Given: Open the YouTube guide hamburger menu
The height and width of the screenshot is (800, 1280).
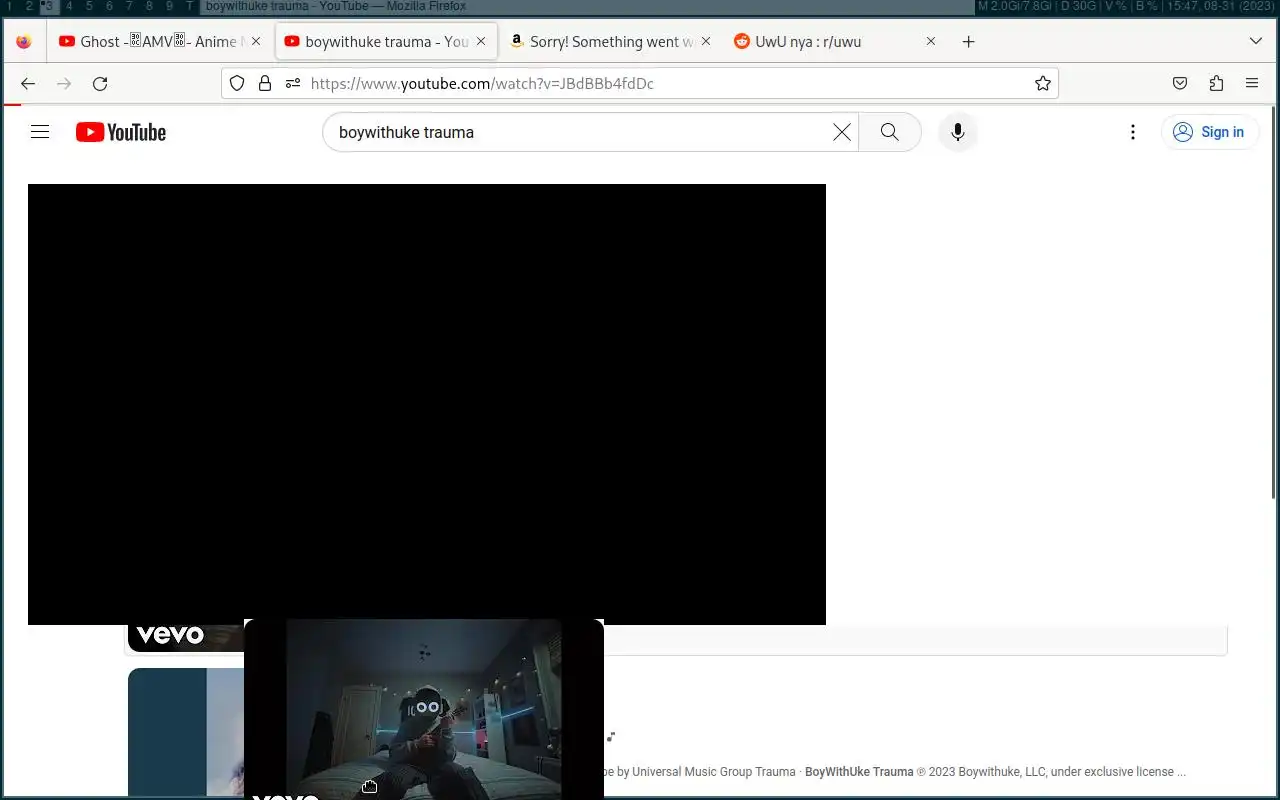Looking at the screenshot, I should 40,132.
